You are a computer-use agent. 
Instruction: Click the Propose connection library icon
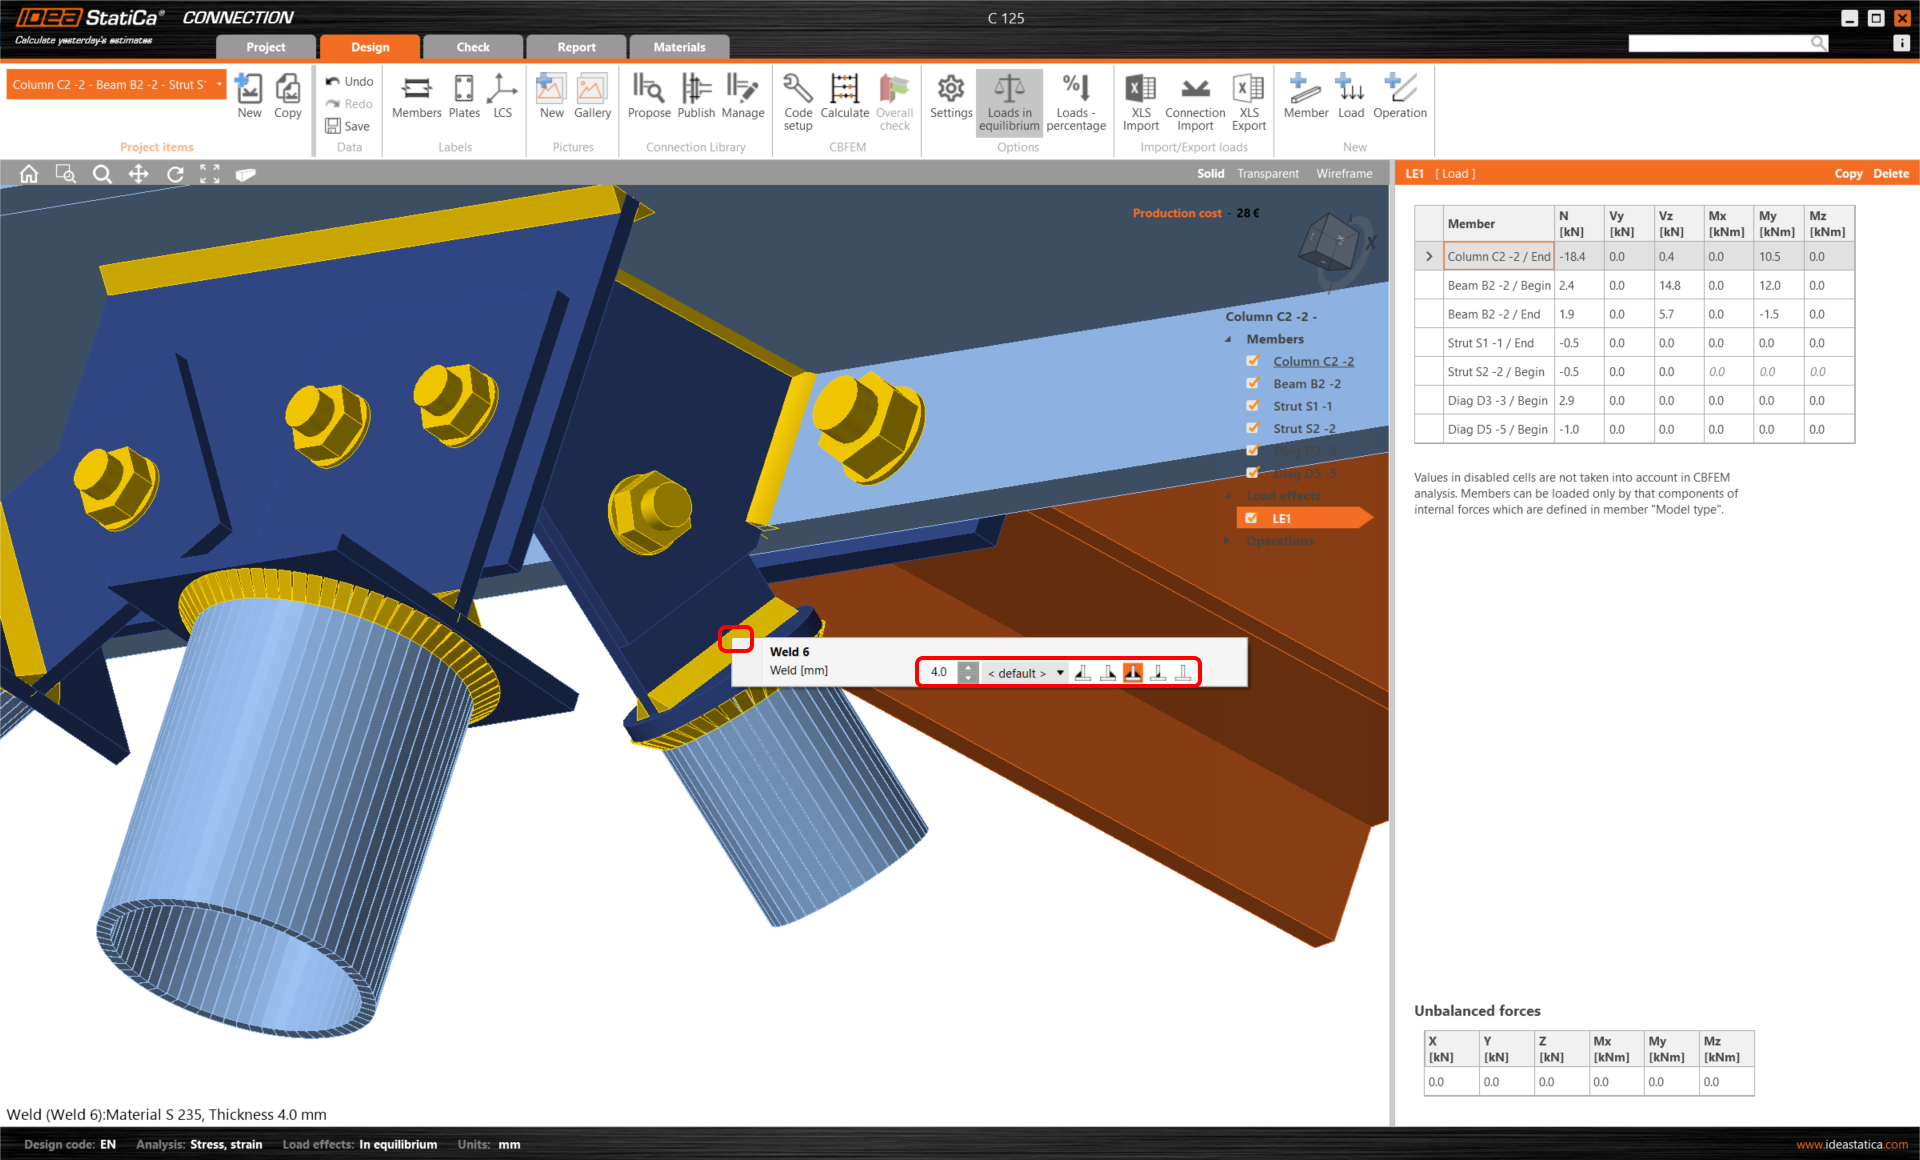point(648,98)
